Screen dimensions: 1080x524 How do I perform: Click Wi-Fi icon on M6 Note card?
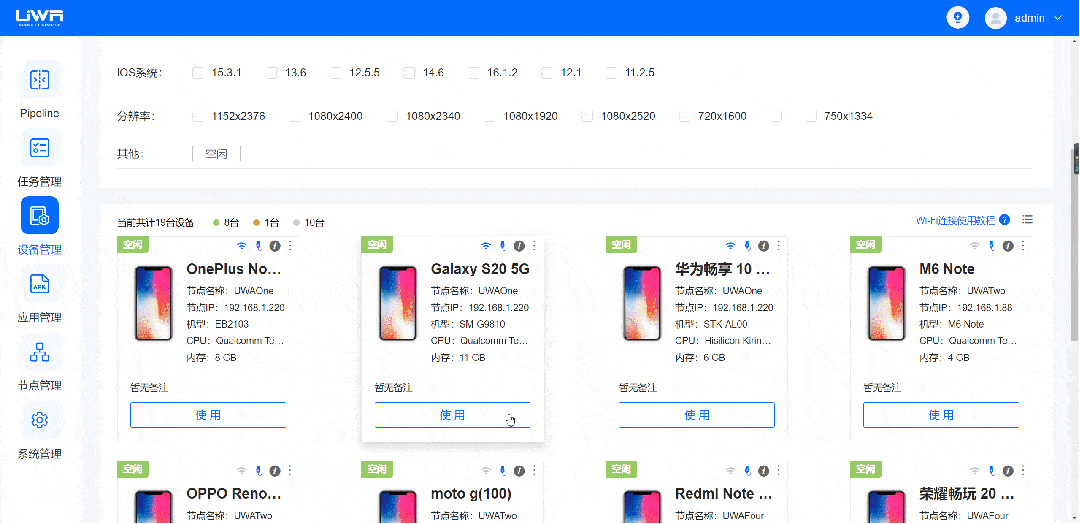[975, 245]
